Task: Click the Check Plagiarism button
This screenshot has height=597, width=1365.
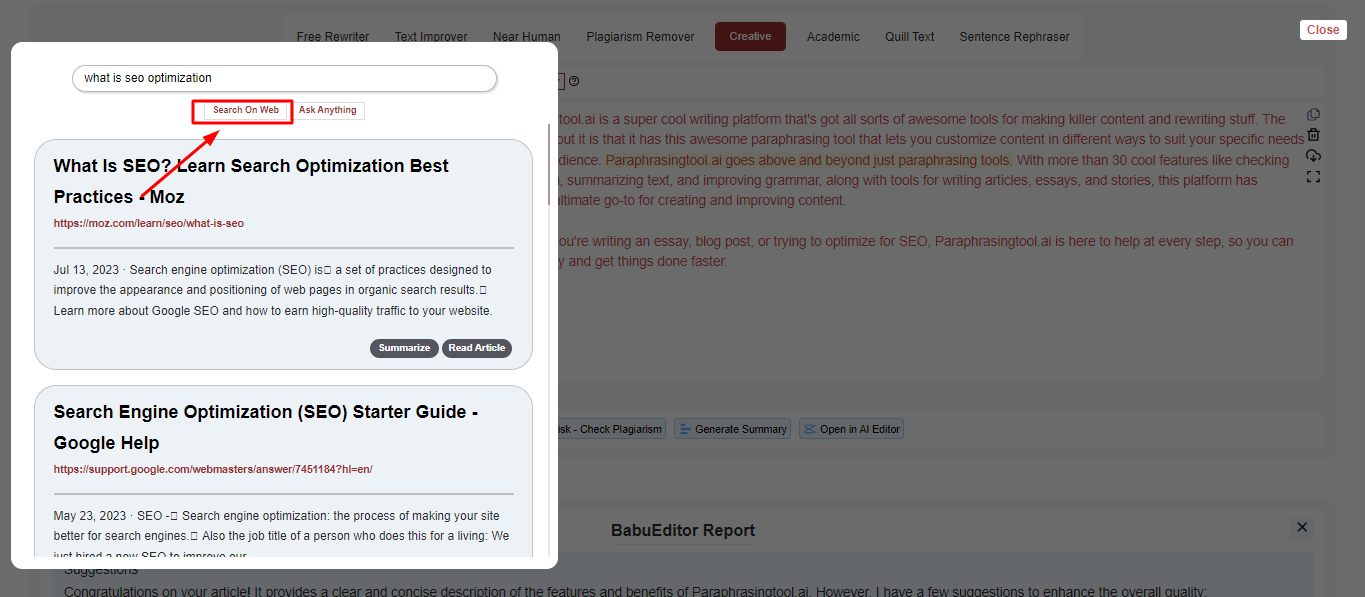Action: 610,429
